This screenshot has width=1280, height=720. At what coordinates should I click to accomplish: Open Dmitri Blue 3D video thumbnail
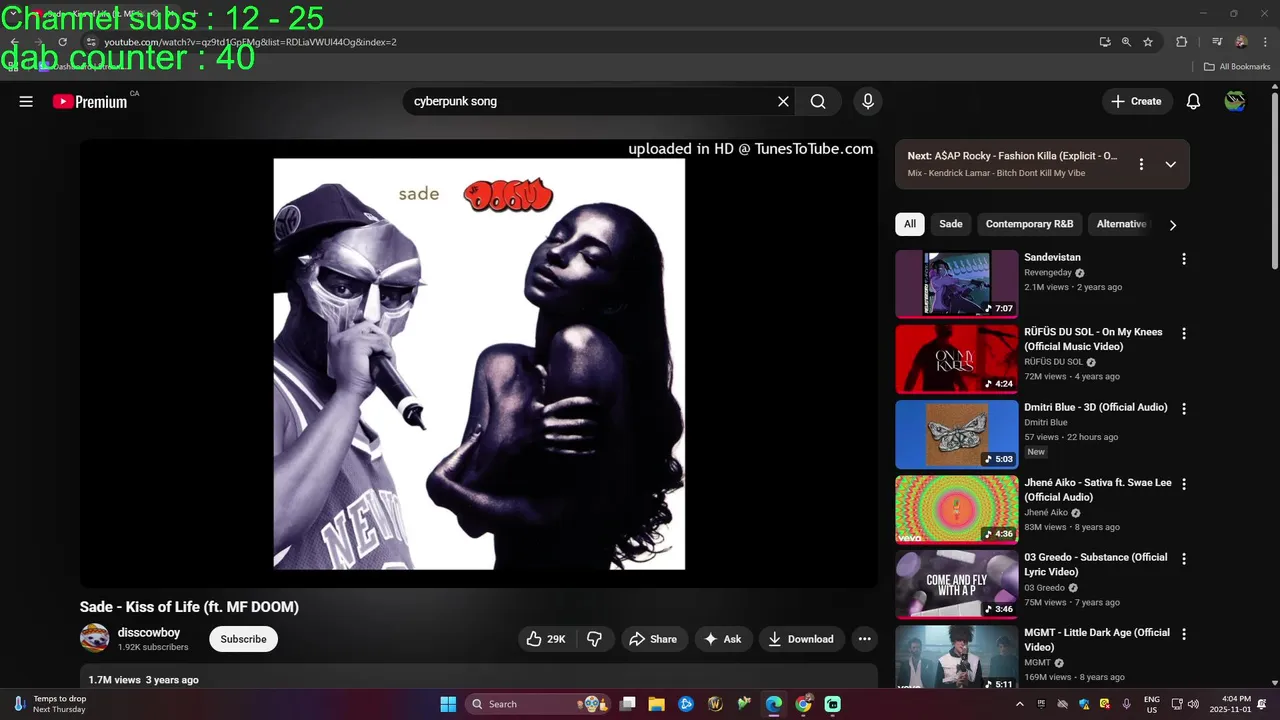[x=957, y=434]
